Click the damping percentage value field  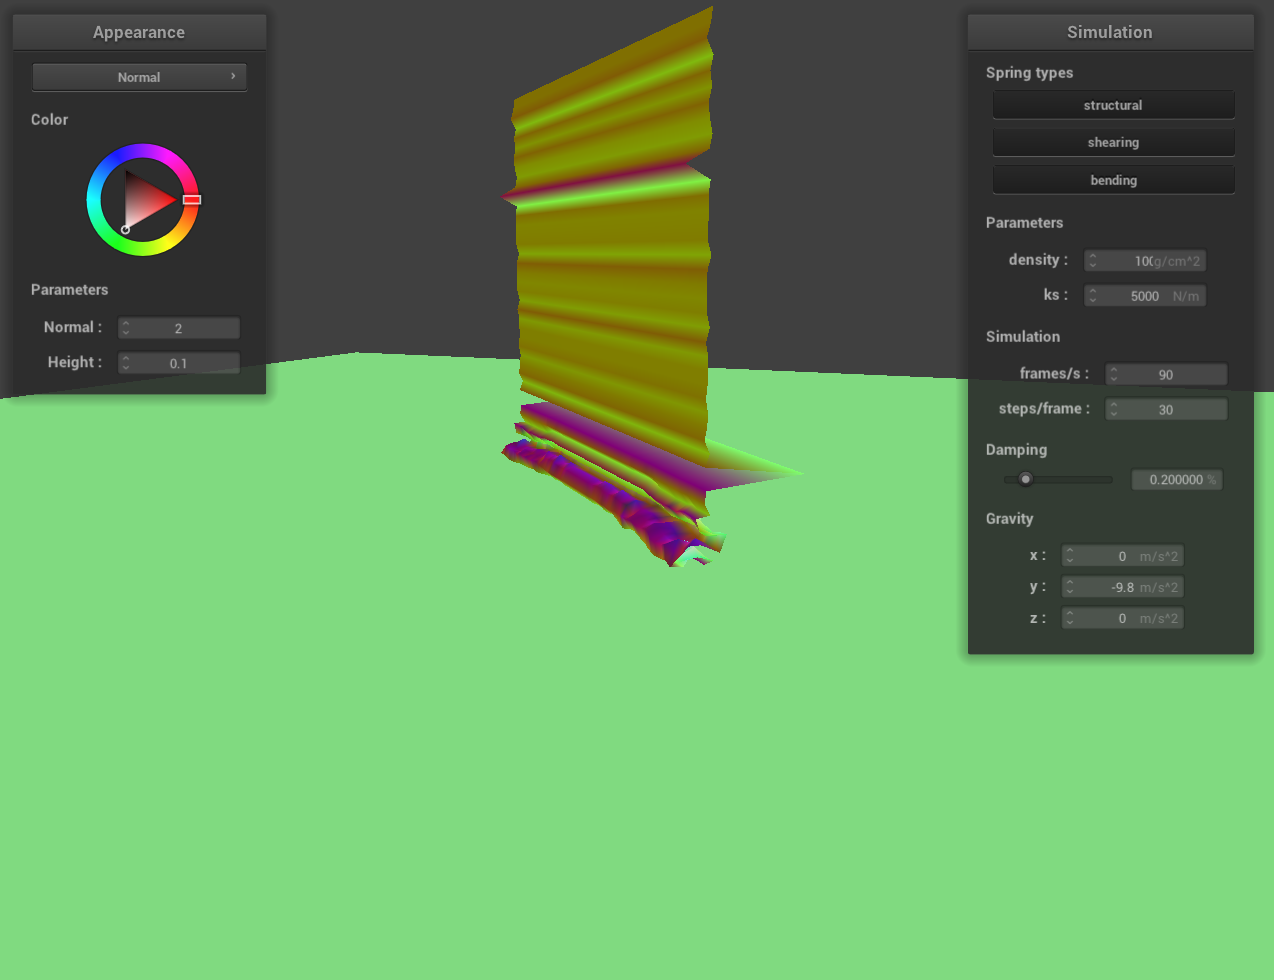click(1176, 480)
